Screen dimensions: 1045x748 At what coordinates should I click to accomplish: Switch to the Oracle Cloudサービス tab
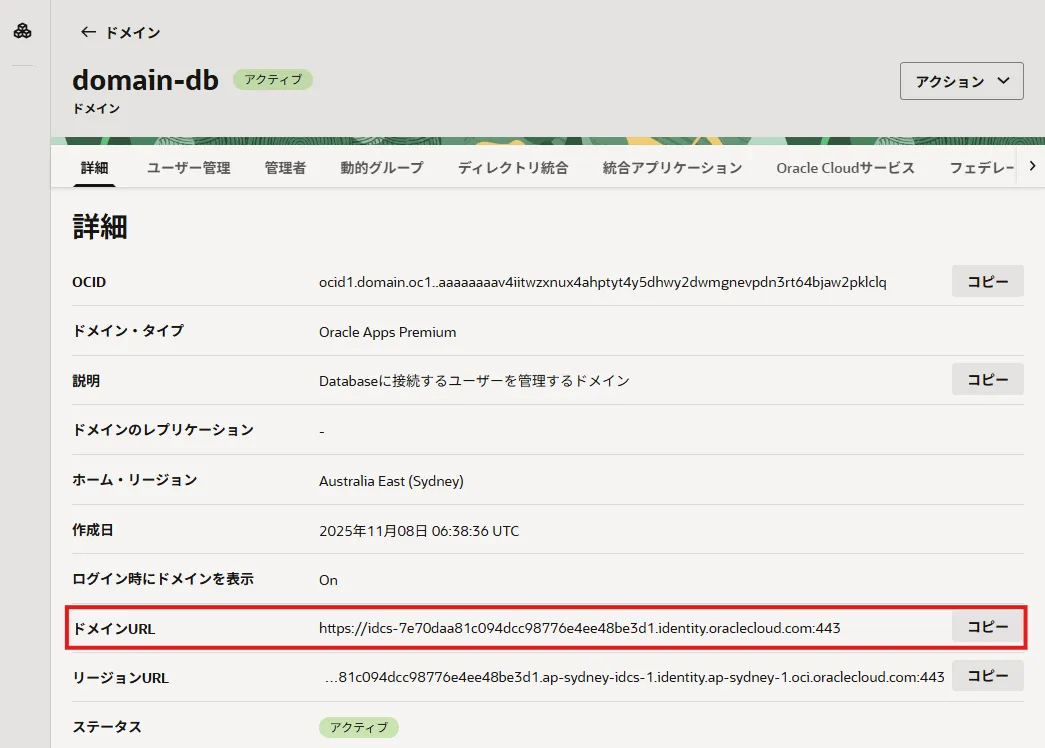(845, 167)
